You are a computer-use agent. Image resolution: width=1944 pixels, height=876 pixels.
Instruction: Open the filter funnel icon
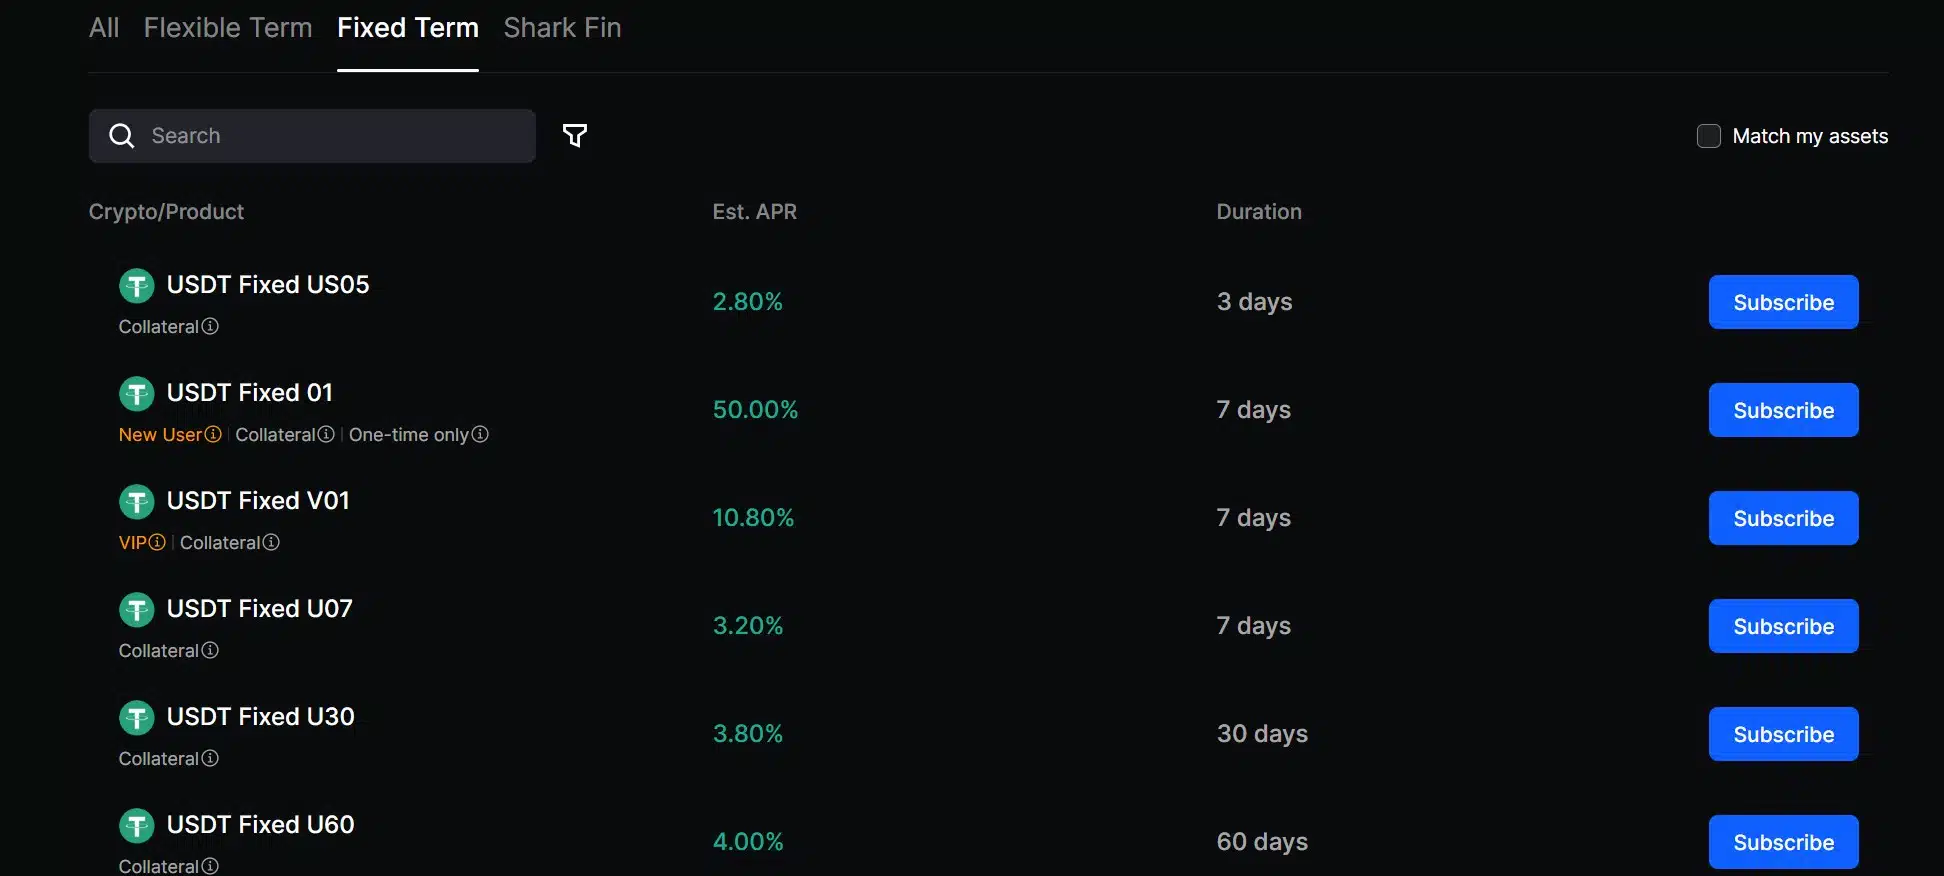(x=575, y=136)
